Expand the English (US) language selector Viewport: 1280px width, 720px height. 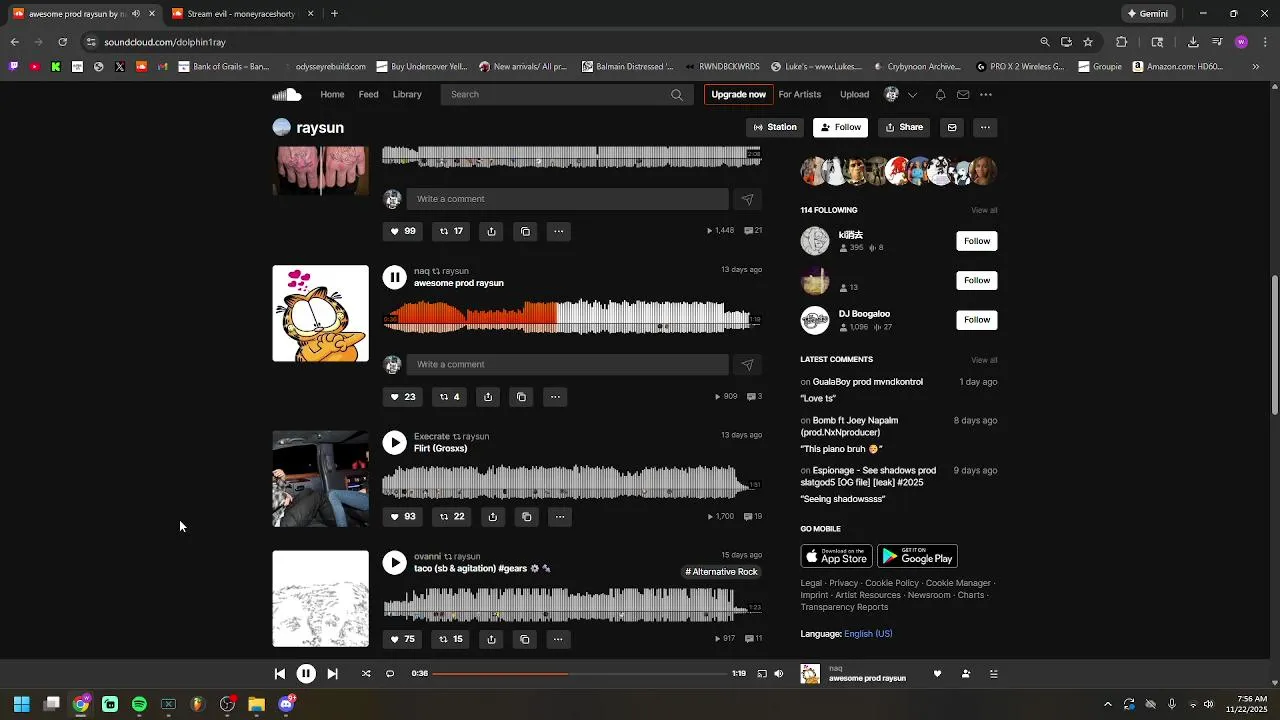(x=868, y=634)
